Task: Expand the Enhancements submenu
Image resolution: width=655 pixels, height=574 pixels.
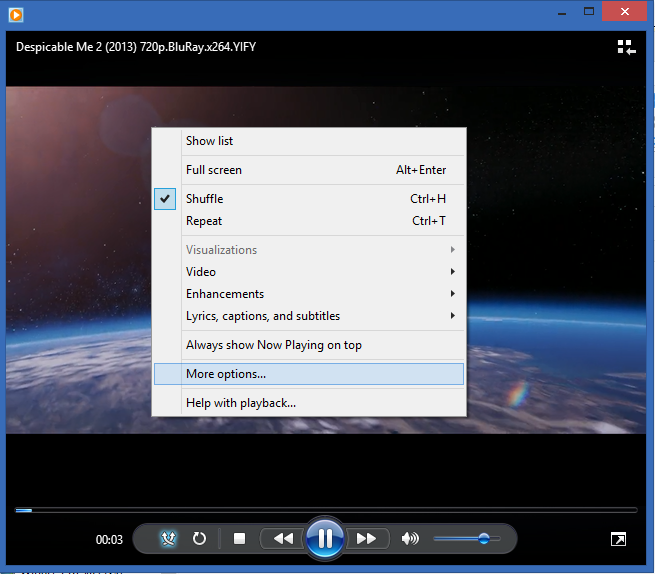Action: (x=309, y=294)
